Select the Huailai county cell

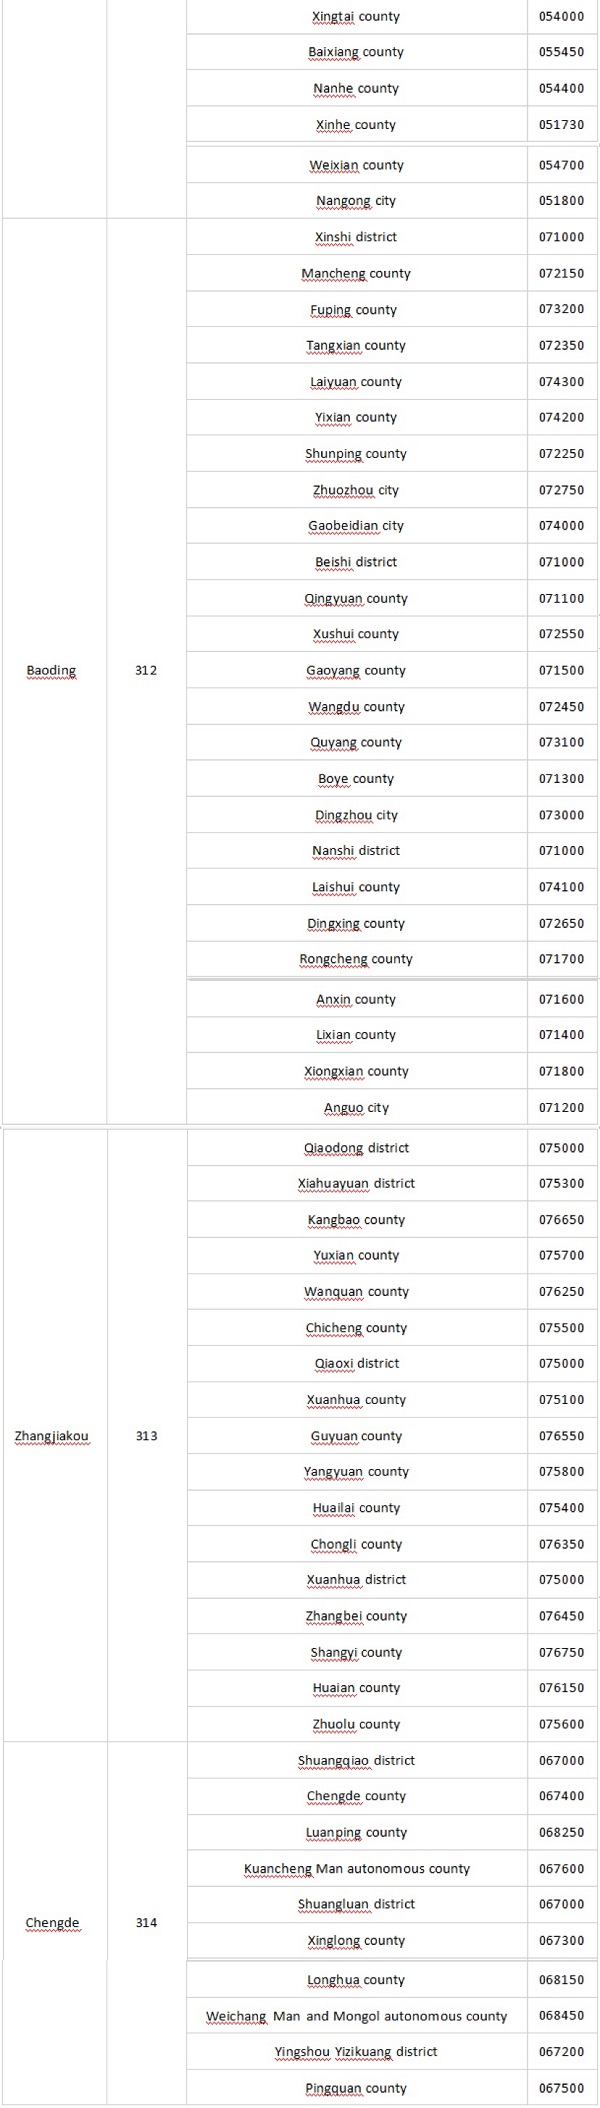point(356,1508)
